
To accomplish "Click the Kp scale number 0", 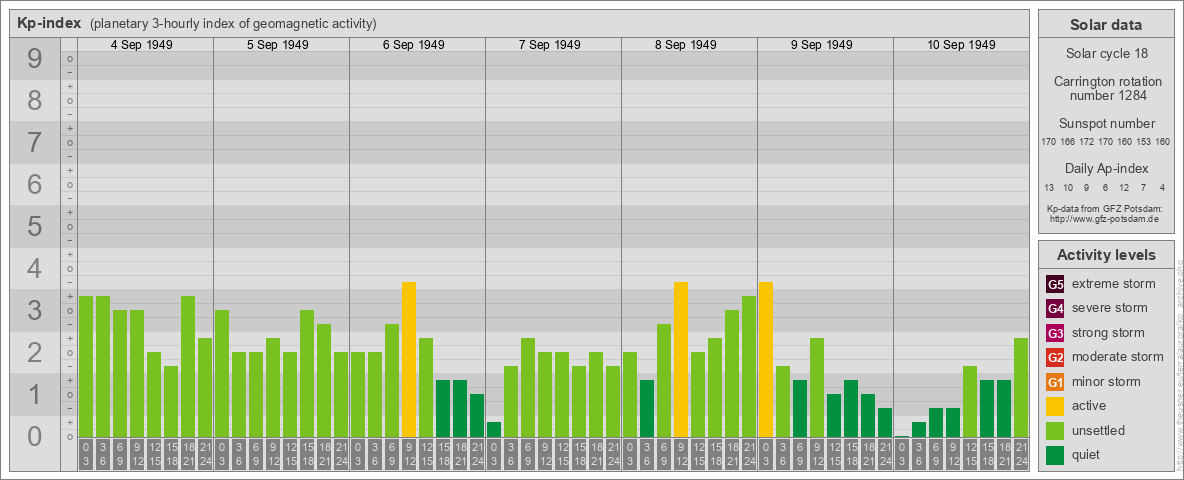I will 35,436.
